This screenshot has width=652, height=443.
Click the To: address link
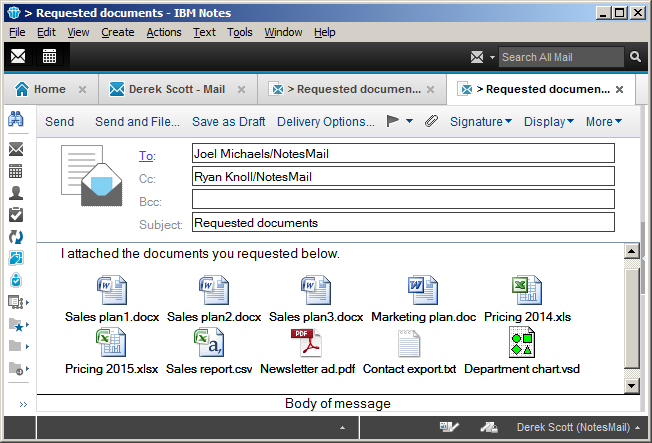[146, 155]
